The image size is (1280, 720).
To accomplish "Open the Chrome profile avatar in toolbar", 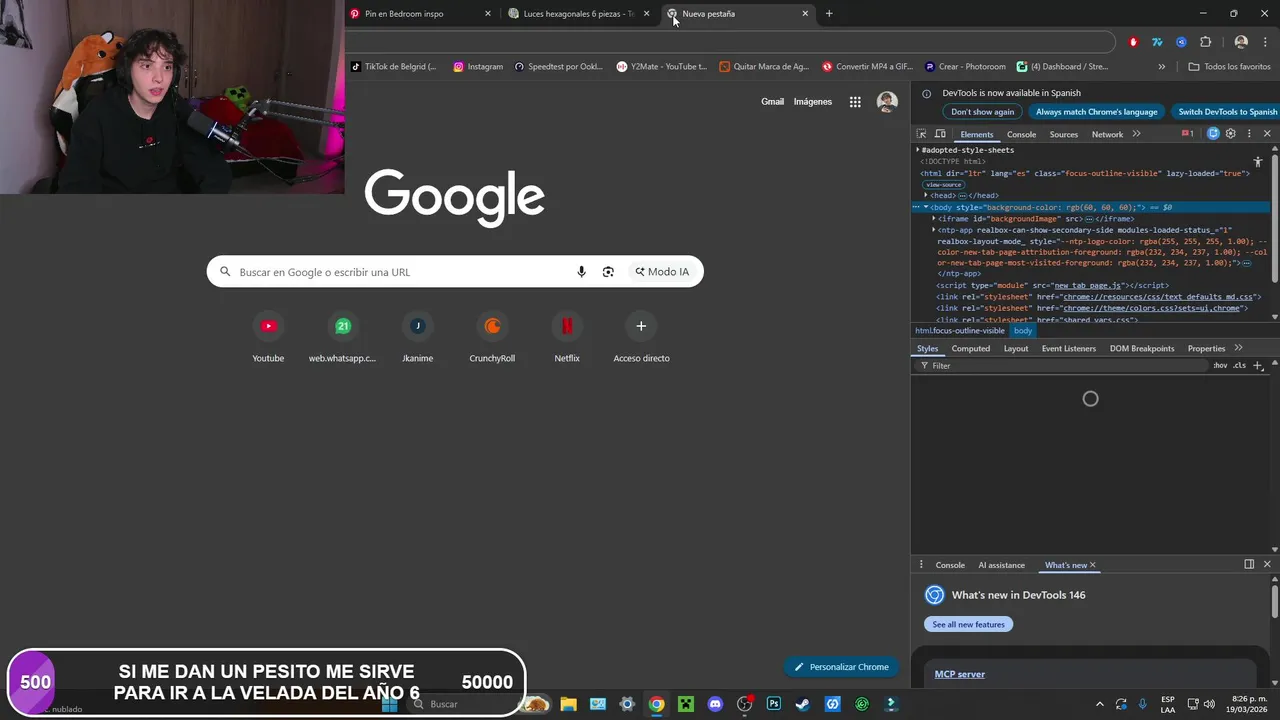I will point(1241,42).
